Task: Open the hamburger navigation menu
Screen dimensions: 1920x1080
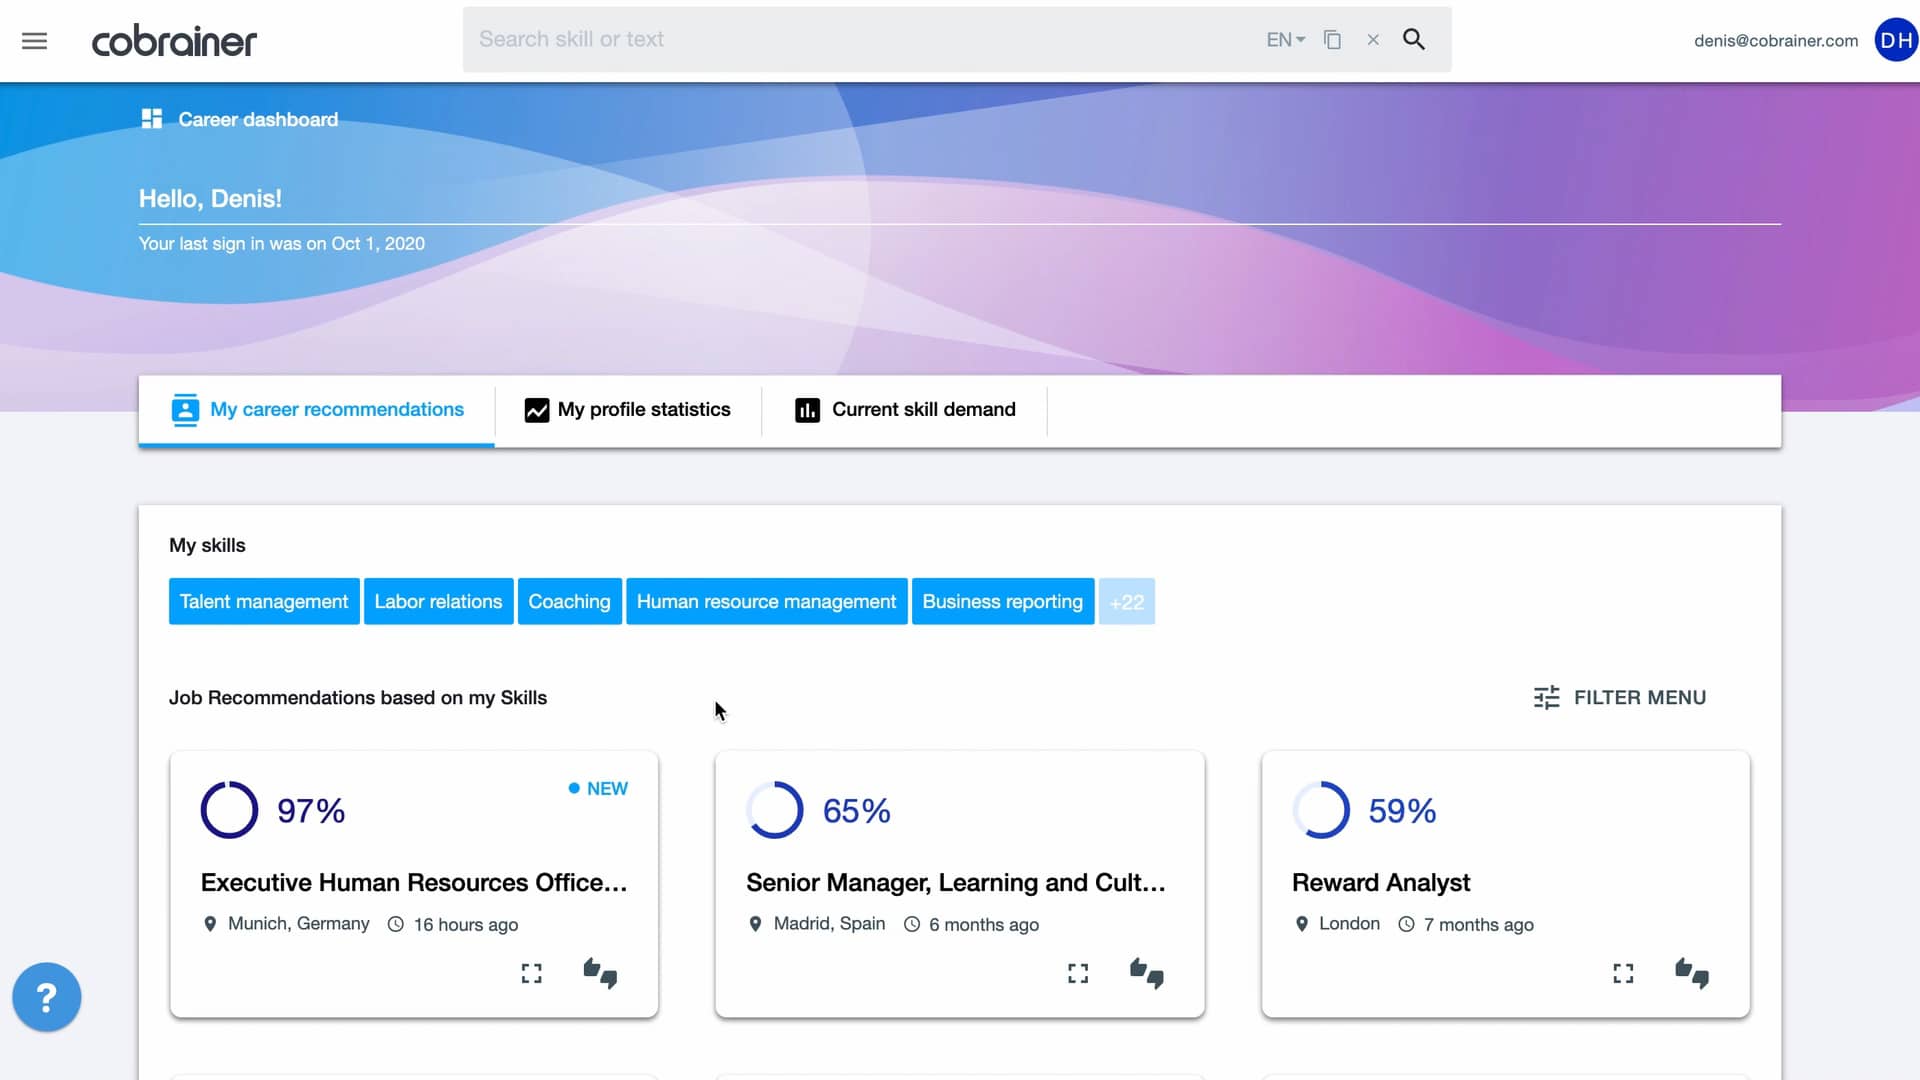Action: coord(34,41)
